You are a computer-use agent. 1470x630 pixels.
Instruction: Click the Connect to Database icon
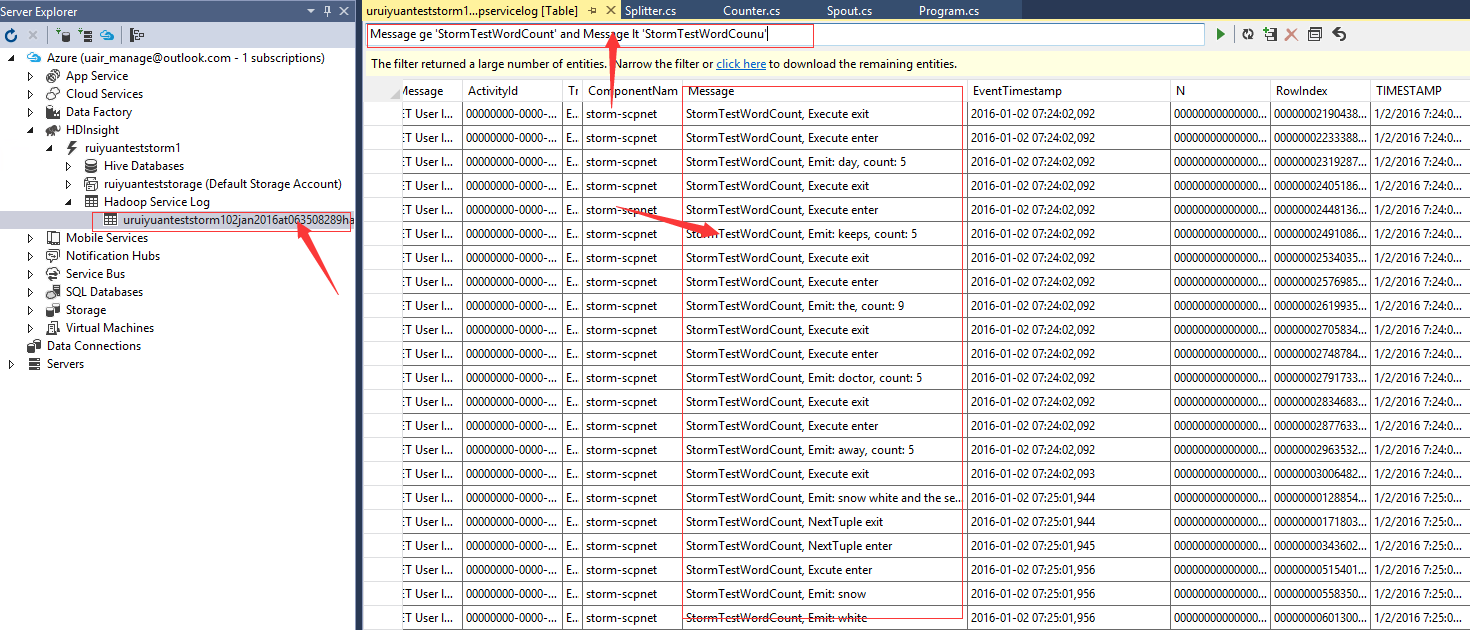point(63,35)
